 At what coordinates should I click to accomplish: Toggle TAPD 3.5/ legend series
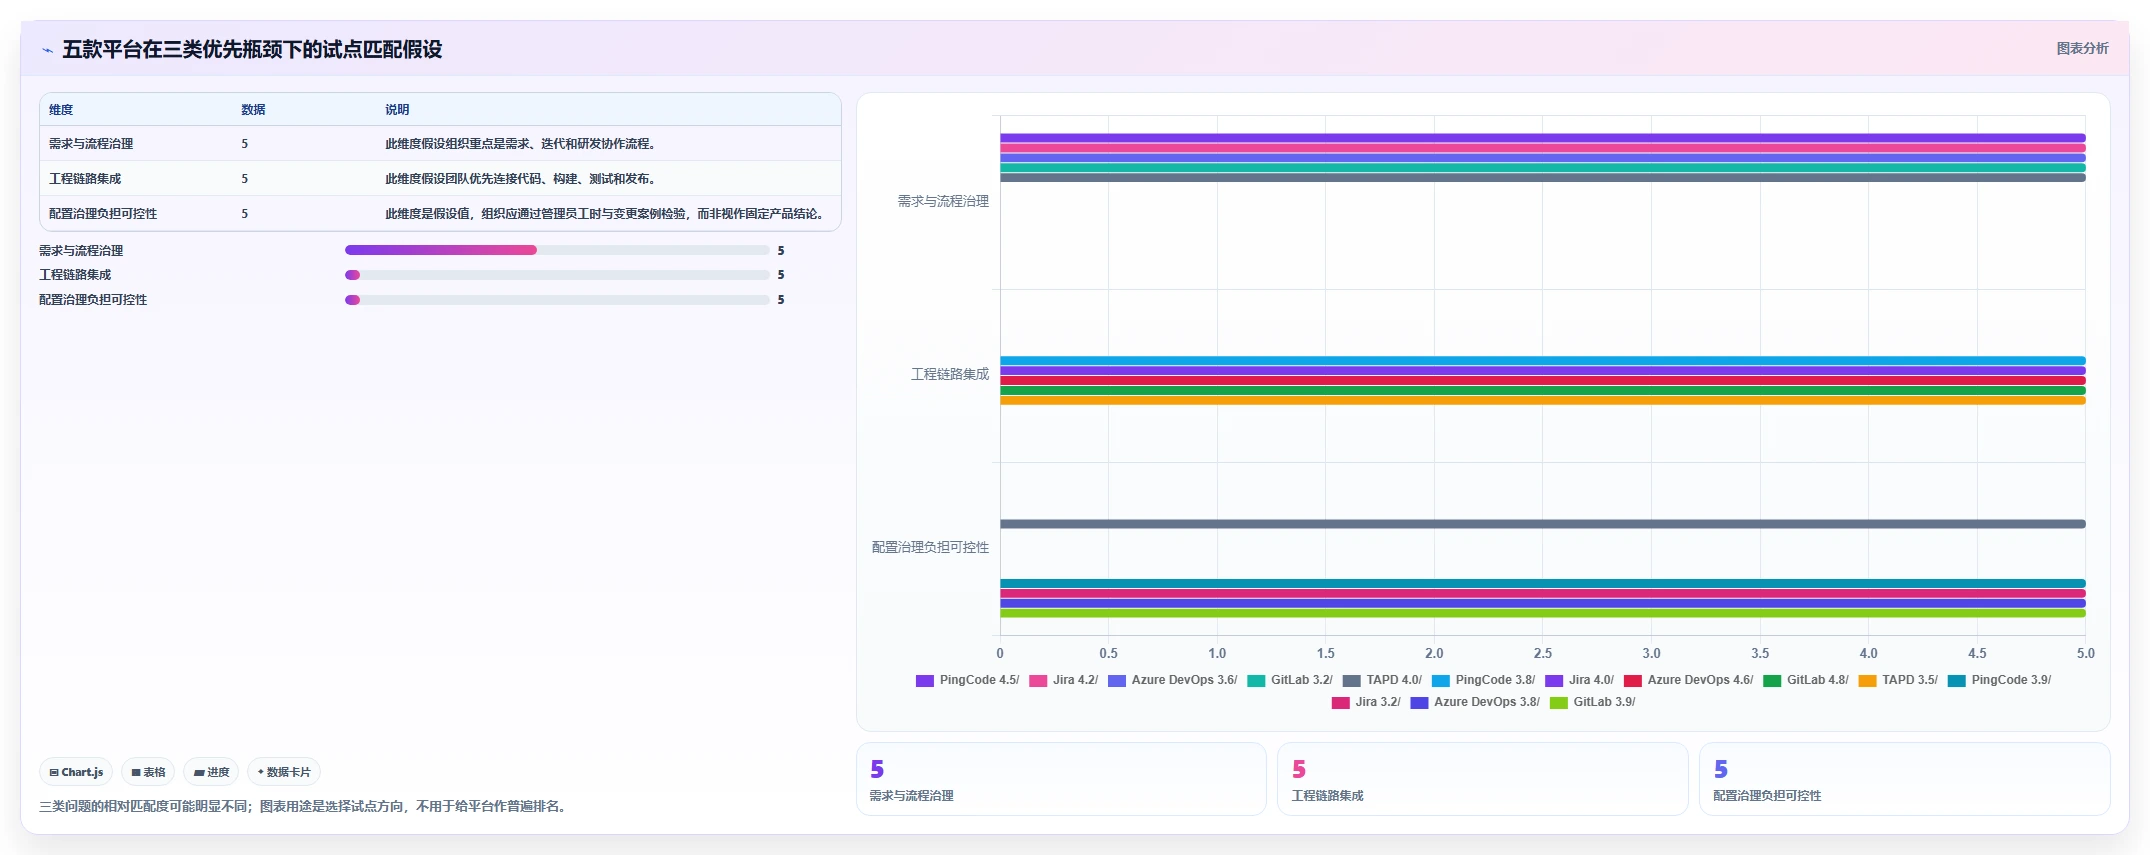point(1898,680)
